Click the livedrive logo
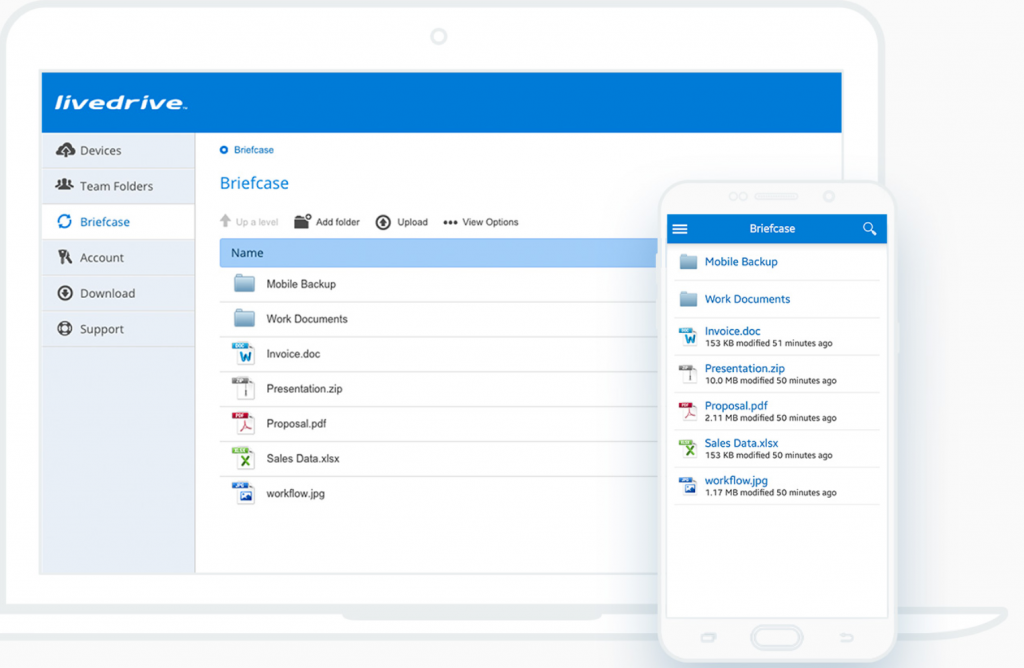The width and height of the screenshot is (1024, 668). pyautogui.click(x=121, y=103)
